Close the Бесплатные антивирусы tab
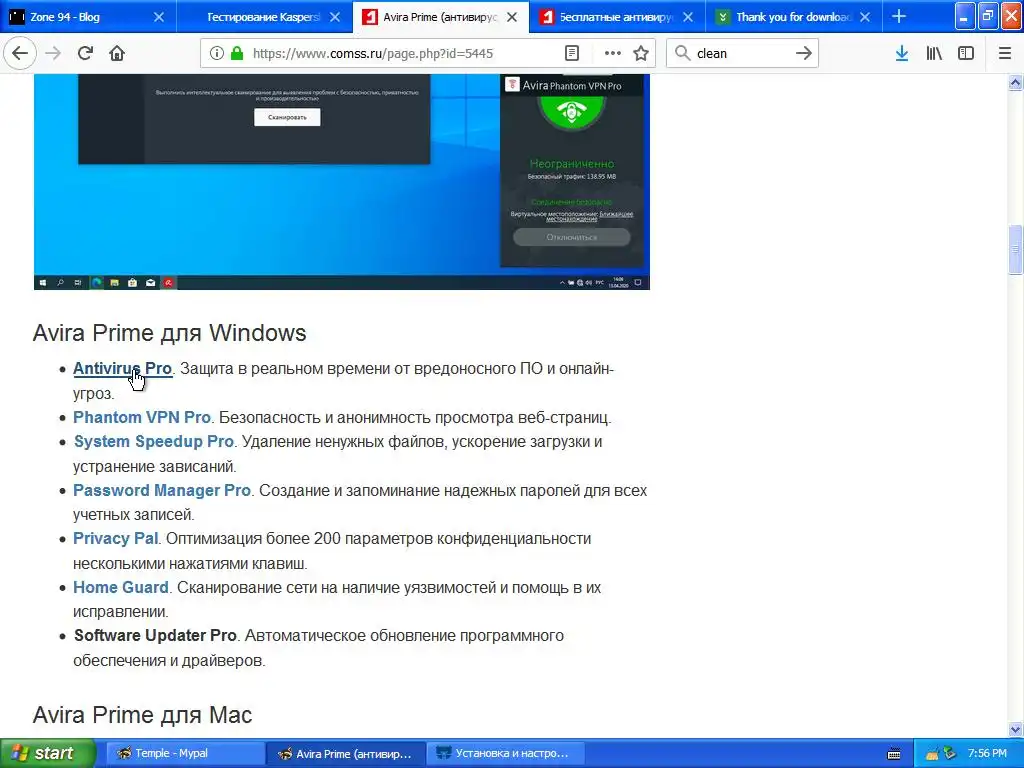This screenshot has height=768, width=1024. 688,17
